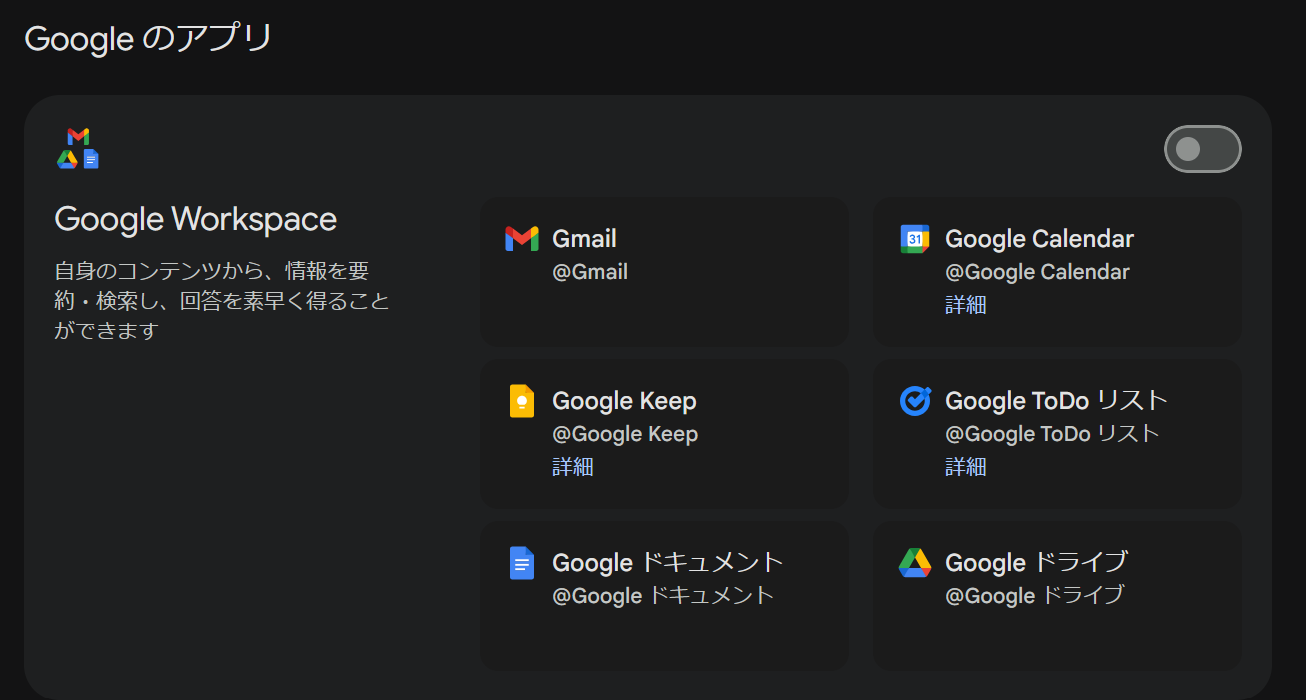Viewport: 1306px width, 700px height.
Task: Click the Gmail icon
Action: click(522, 238)
